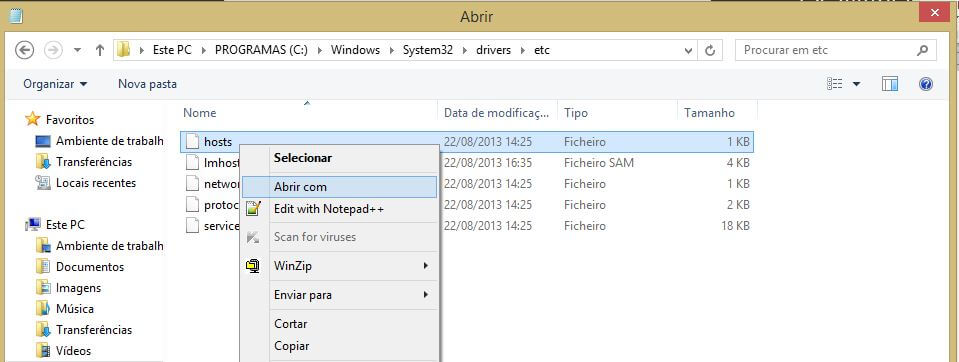
Task: Open the WinZip submenu
Action: pyautogui.click(x=339, y=266)
